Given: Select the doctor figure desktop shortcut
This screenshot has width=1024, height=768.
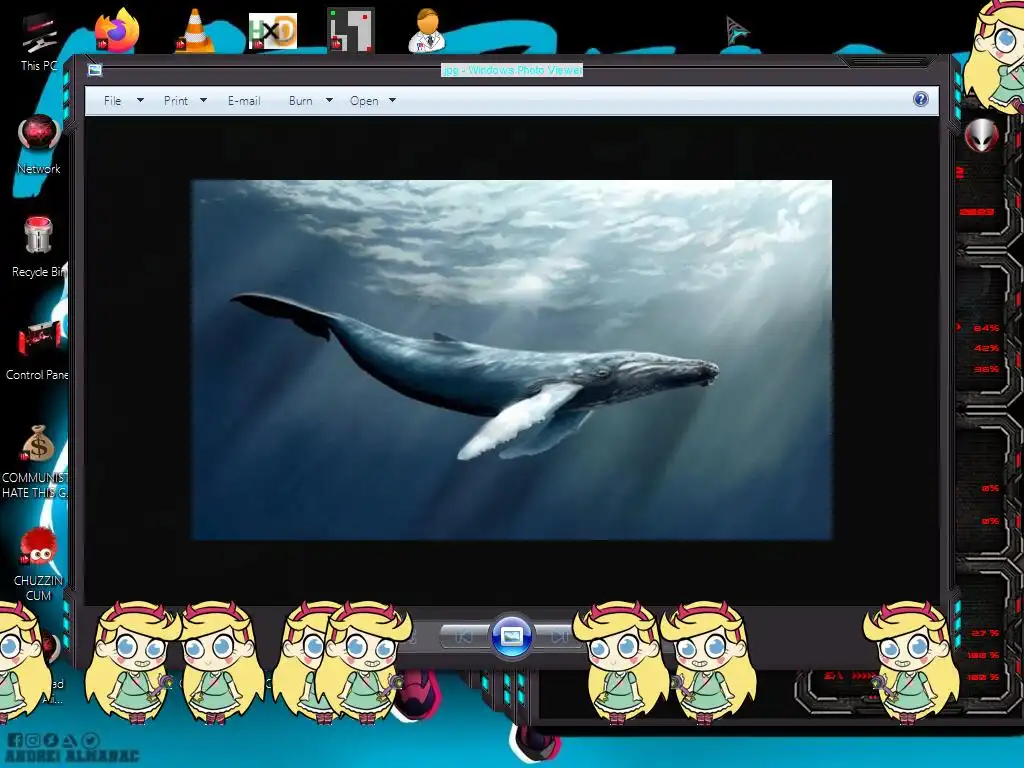Looking at the screenshot, I should coord(428,30).
